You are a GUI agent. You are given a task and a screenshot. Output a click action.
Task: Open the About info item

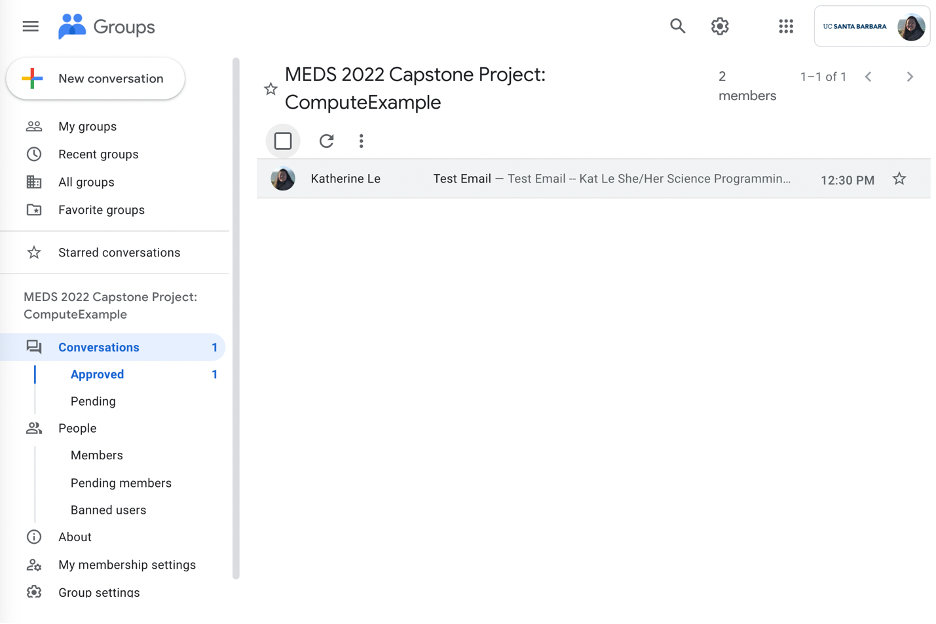coord(75,537)
